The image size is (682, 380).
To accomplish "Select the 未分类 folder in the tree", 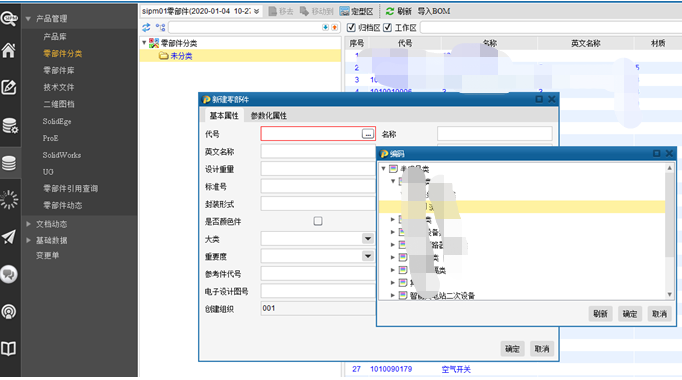I will coord(176,56).
